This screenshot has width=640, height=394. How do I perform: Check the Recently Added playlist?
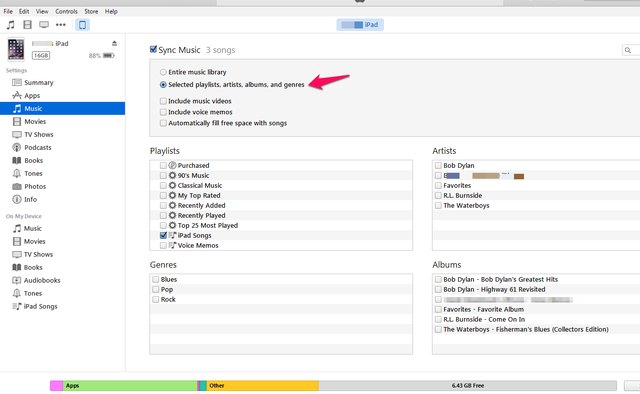163,205
